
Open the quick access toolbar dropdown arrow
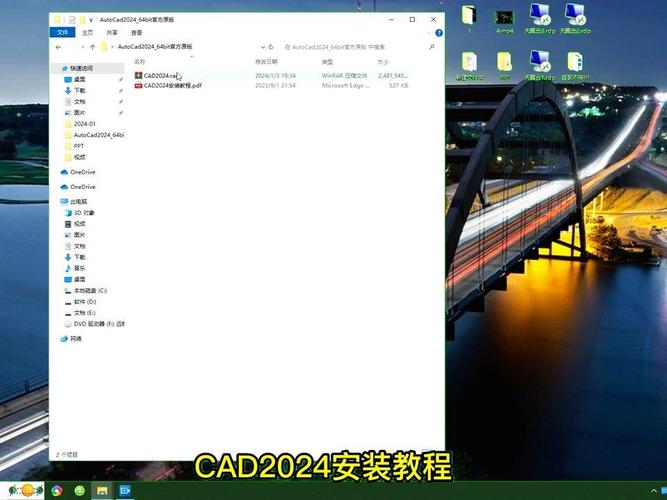pyautogui.click(x=91, y=20)
